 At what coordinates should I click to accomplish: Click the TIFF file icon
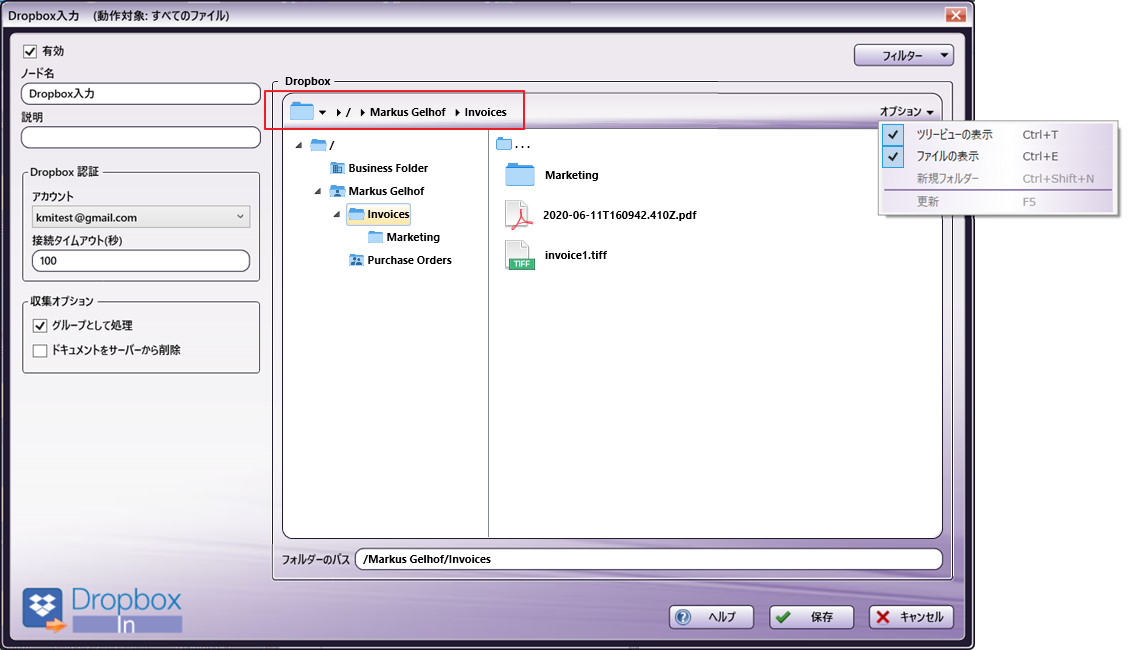[519, 255]
